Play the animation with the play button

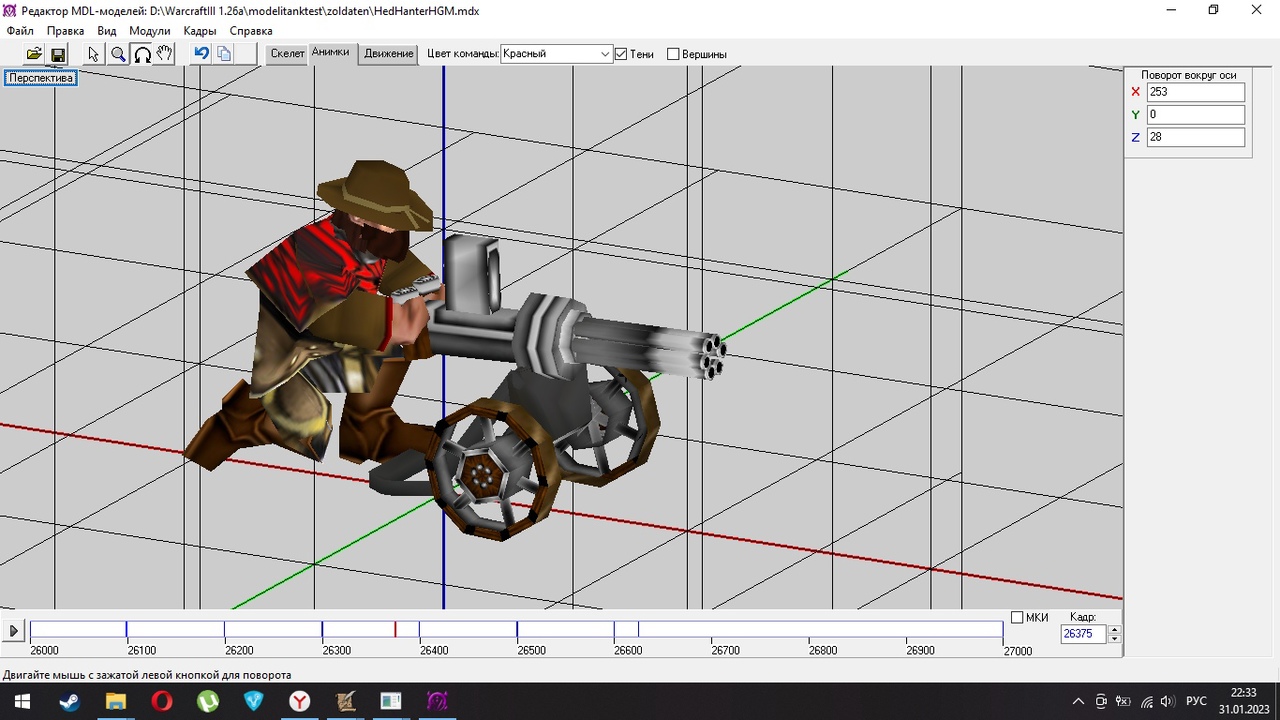14,631
